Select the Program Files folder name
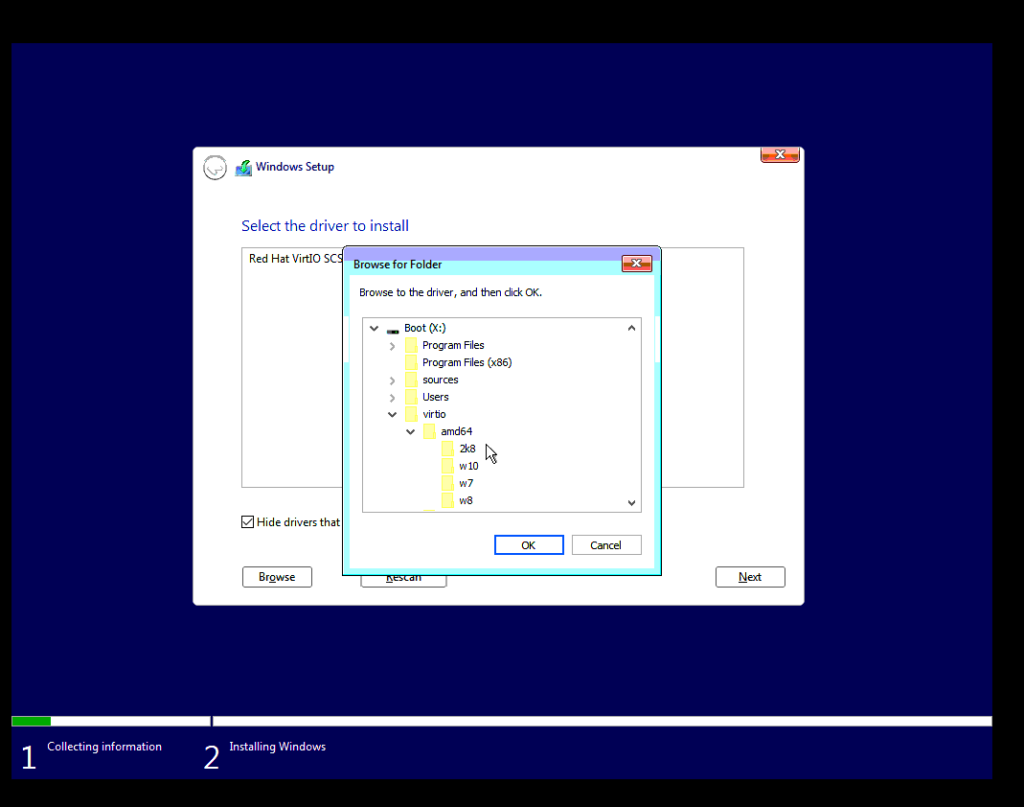 [453, 346]
